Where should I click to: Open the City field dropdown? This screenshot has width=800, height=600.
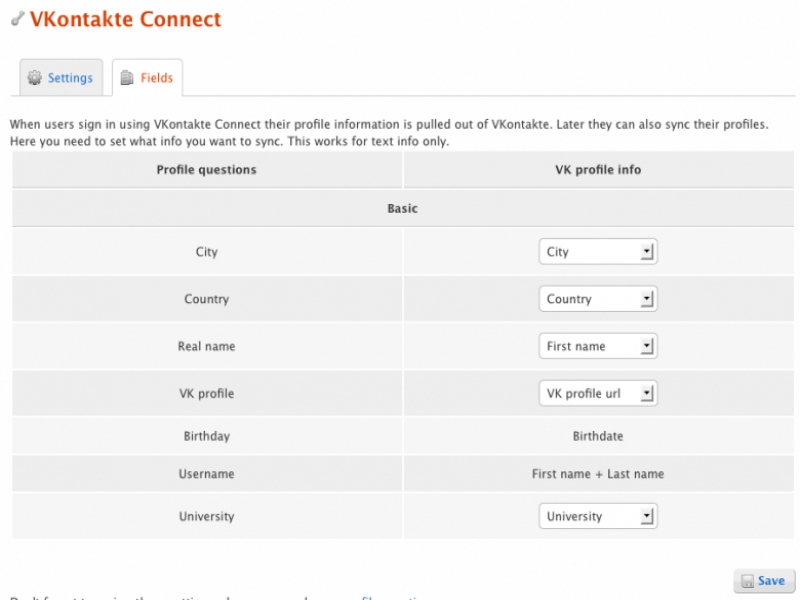click(598, 252)
